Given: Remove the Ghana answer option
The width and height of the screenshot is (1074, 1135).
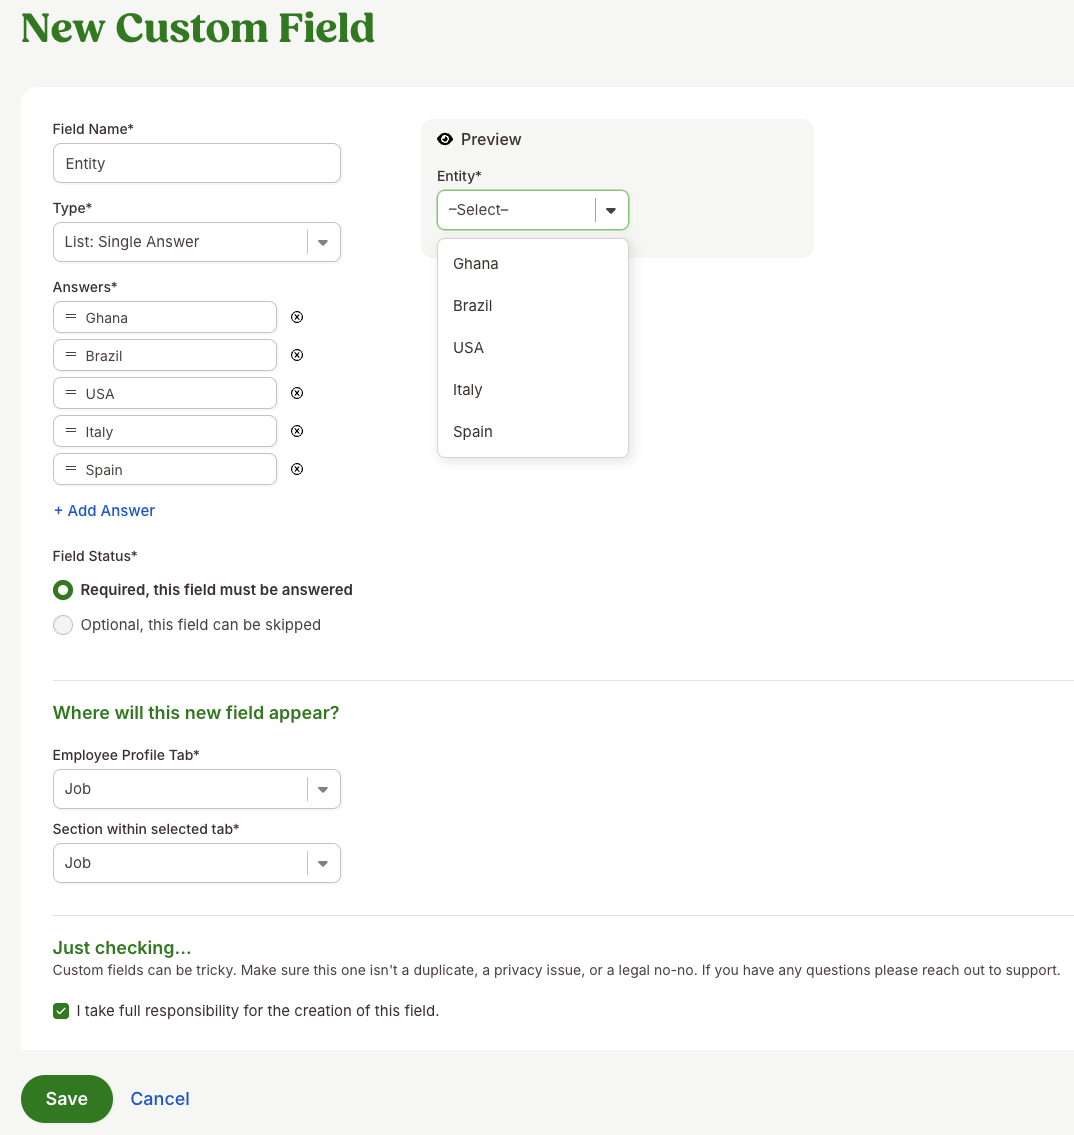Looking at the screenshot, I should (x=296, y=317).
